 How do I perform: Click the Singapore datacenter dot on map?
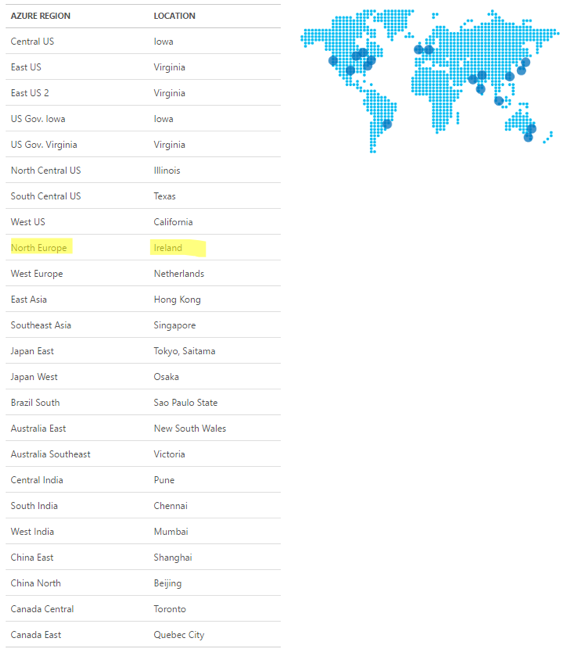click(499, 100)
